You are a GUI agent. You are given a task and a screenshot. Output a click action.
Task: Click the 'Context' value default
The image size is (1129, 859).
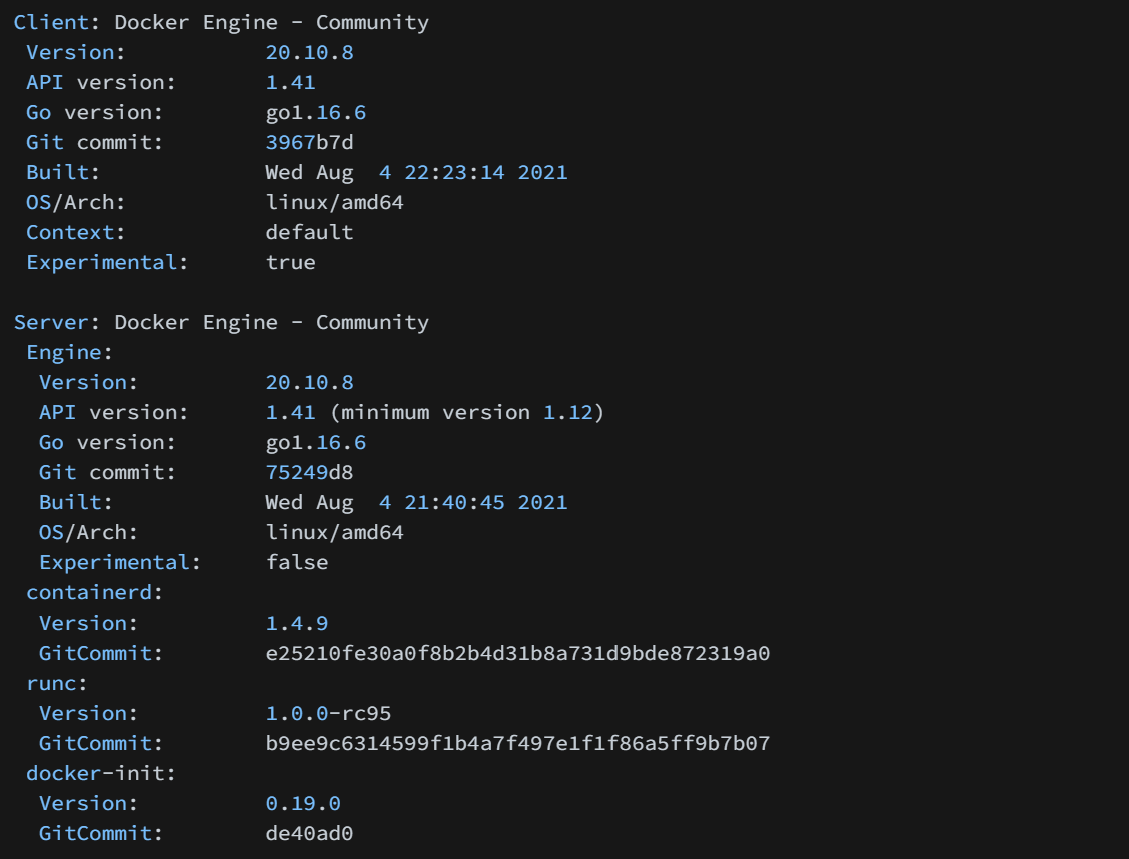point(309,232)
